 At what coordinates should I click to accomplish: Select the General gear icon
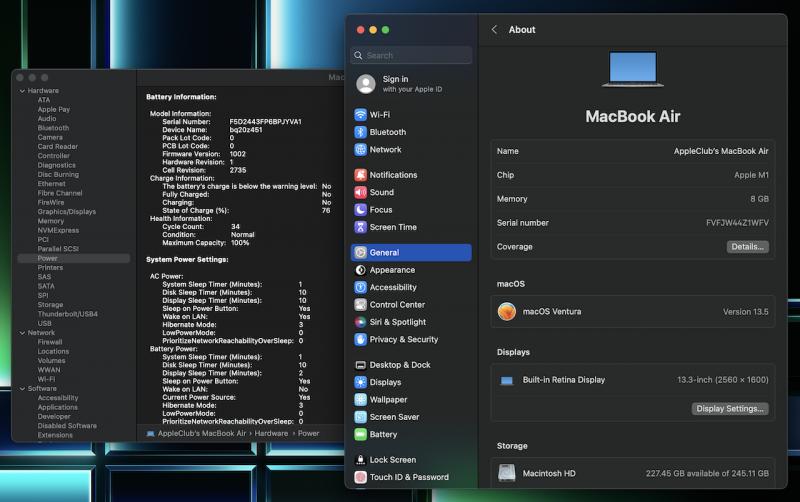tap(360, 253)
